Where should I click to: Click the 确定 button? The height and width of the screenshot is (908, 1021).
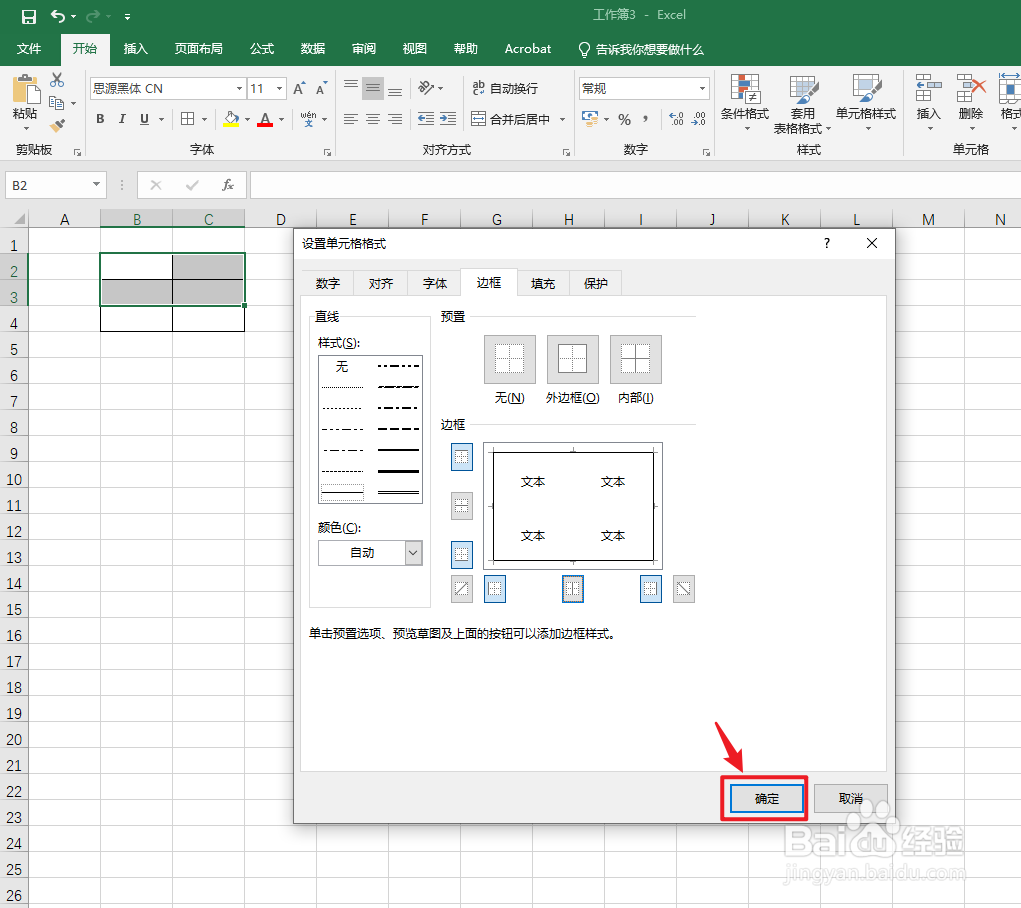click(766, 799)
